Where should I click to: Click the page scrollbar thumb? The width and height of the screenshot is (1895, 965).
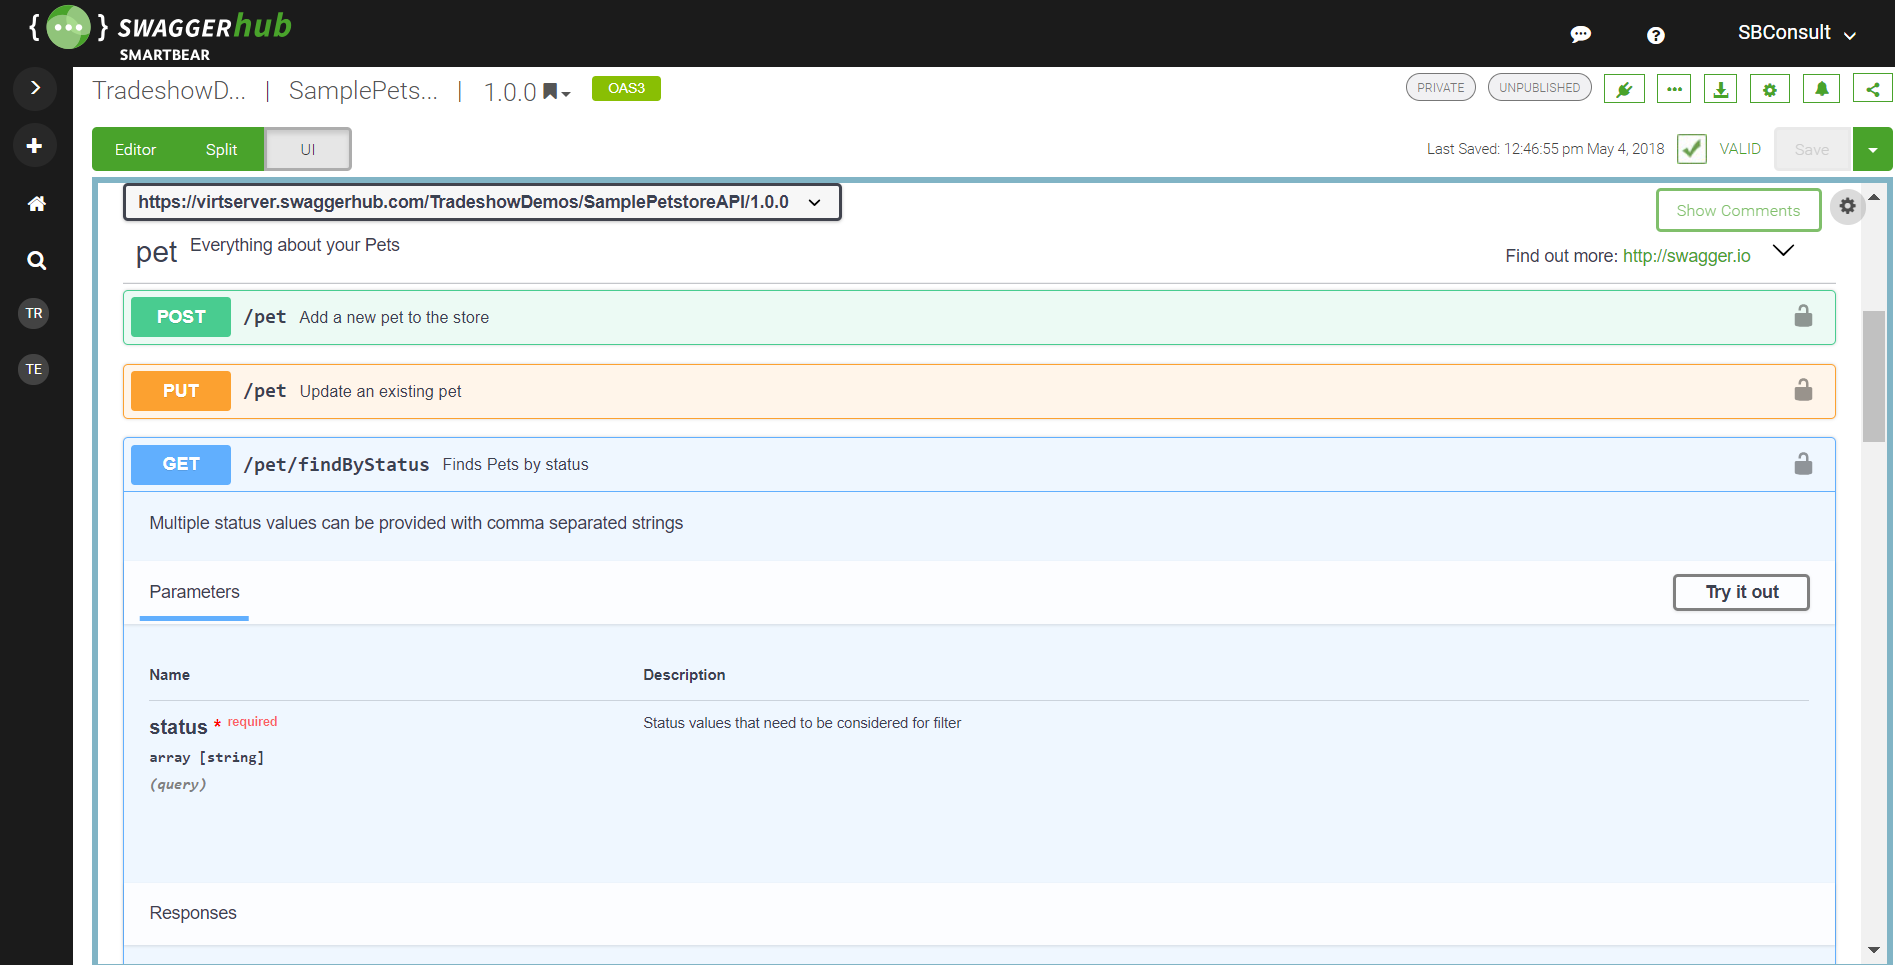point(1873,376)
